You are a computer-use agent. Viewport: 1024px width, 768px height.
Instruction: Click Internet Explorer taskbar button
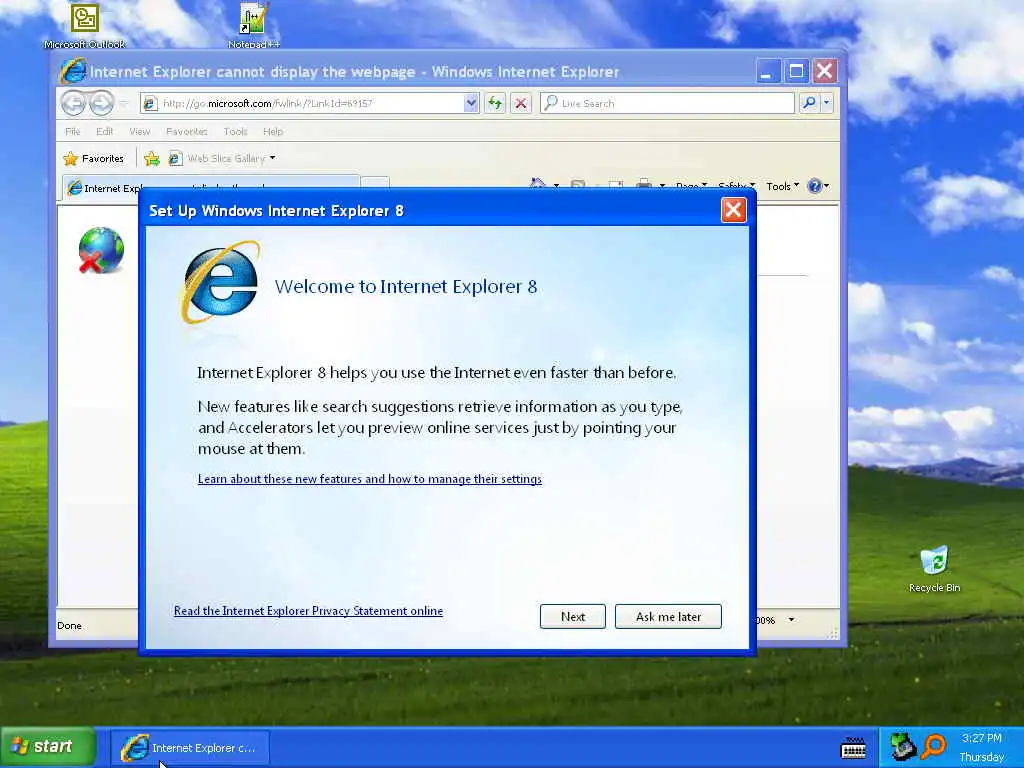point(190,748)
